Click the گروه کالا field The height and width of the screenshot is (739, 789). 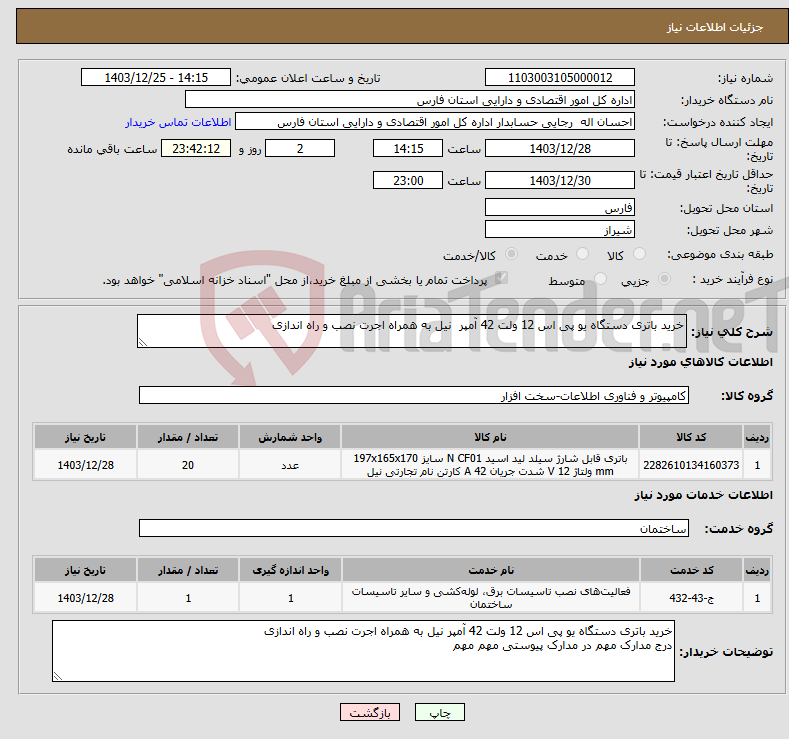pyautogui.click(x=414, y=395)
